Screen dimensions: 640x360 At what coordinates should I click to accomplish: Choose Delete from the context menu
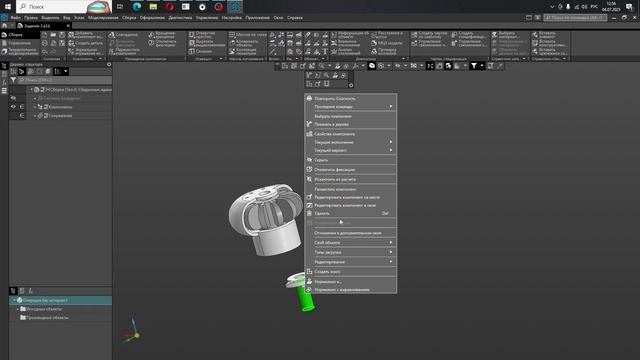click(x=351, y=213)
